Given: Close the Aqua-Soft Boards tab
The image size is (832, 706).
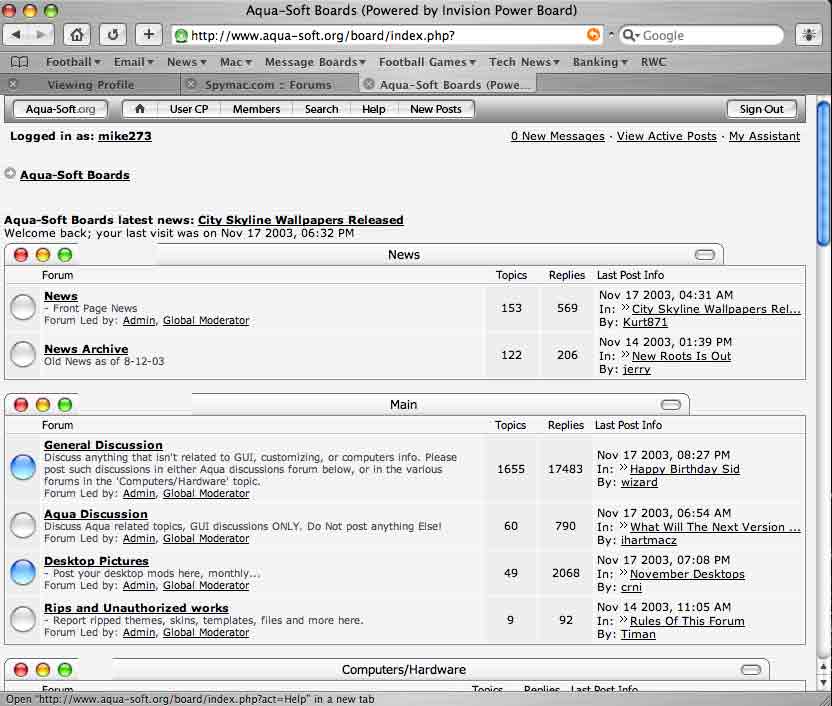Looking at the screenshot, I should (x=369, y=84).
